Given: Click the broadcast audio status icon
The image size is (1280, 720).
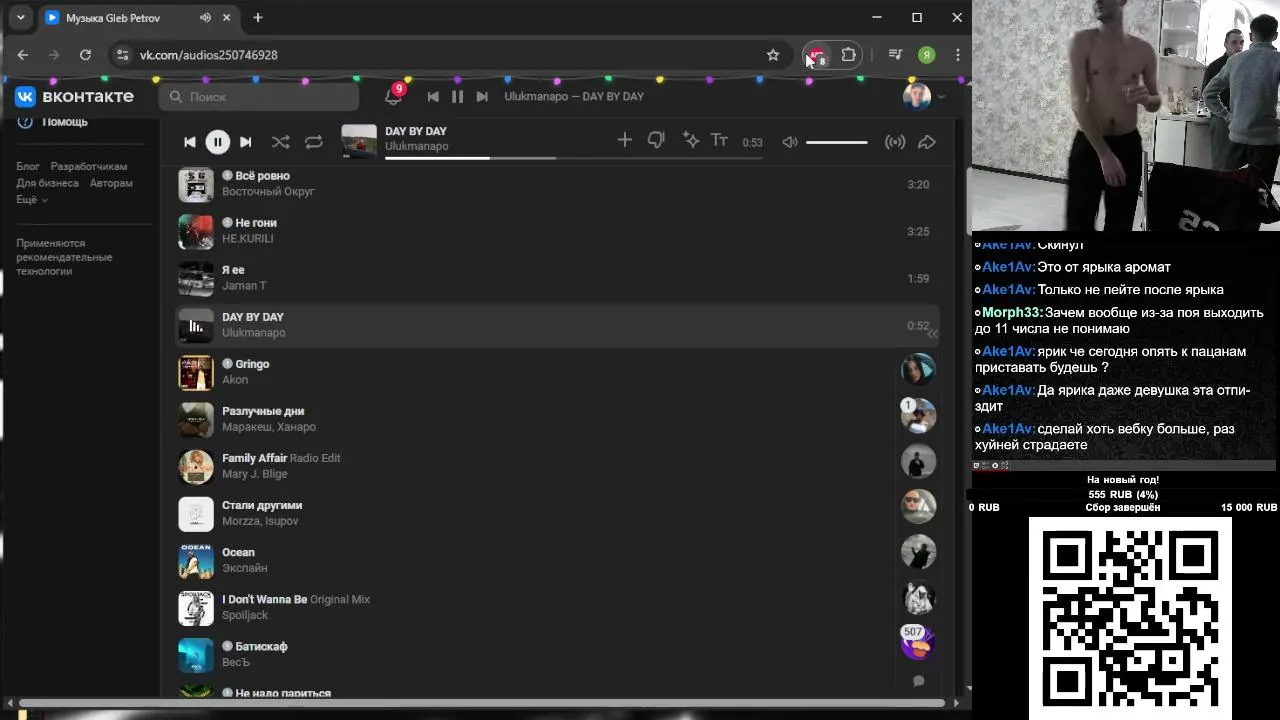Looking at the screenshot, I should [x=895, y=142].
